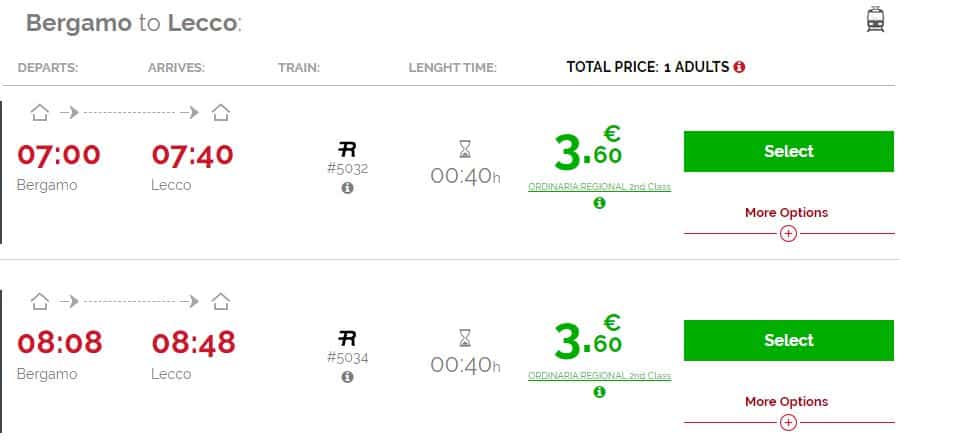Click the 3.60 euro price of 08:08 train

[x=588, y=337]
